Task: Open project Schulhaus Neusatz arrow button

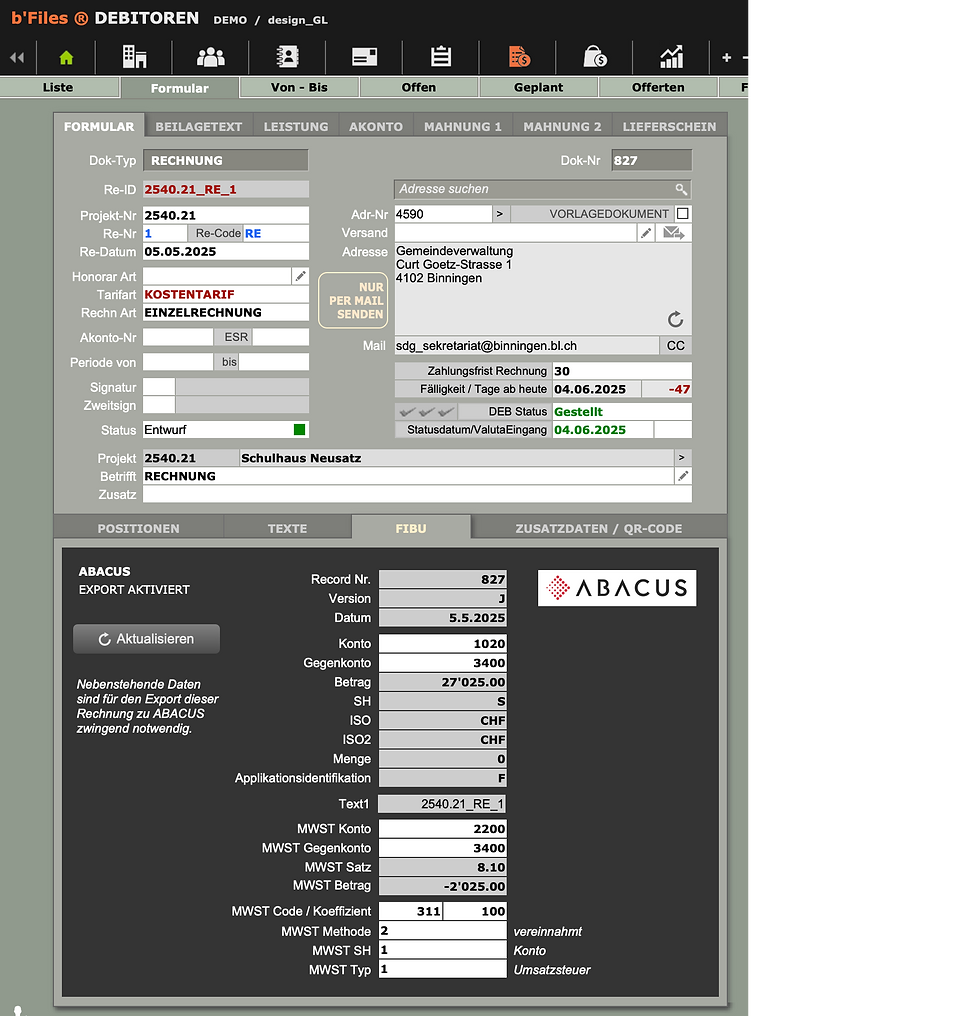Action: [682, 458]
